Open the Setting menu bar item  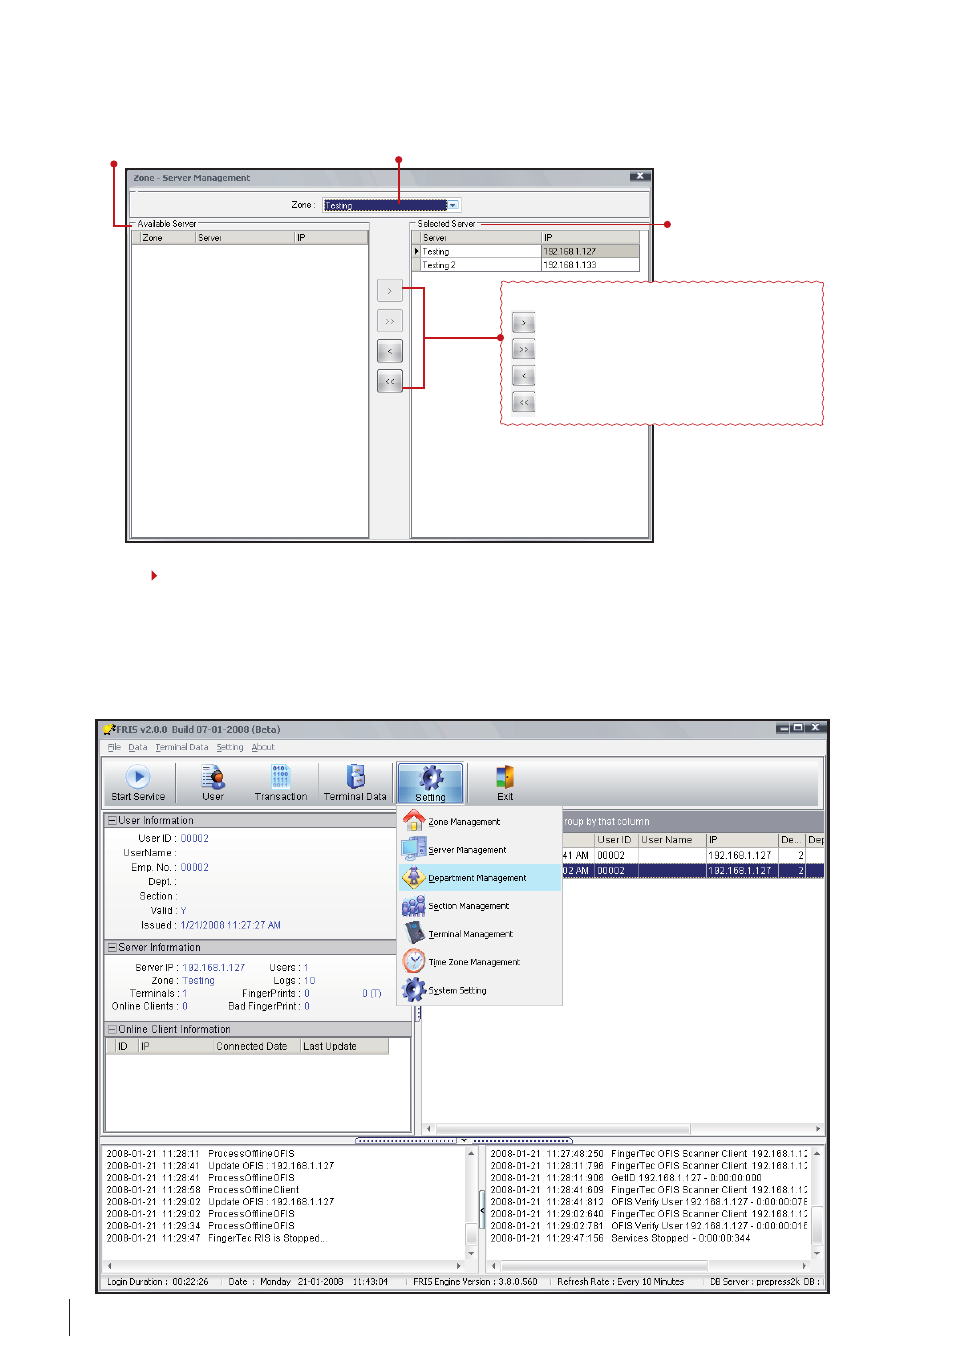pyautogui.click(x=230, y=747)
